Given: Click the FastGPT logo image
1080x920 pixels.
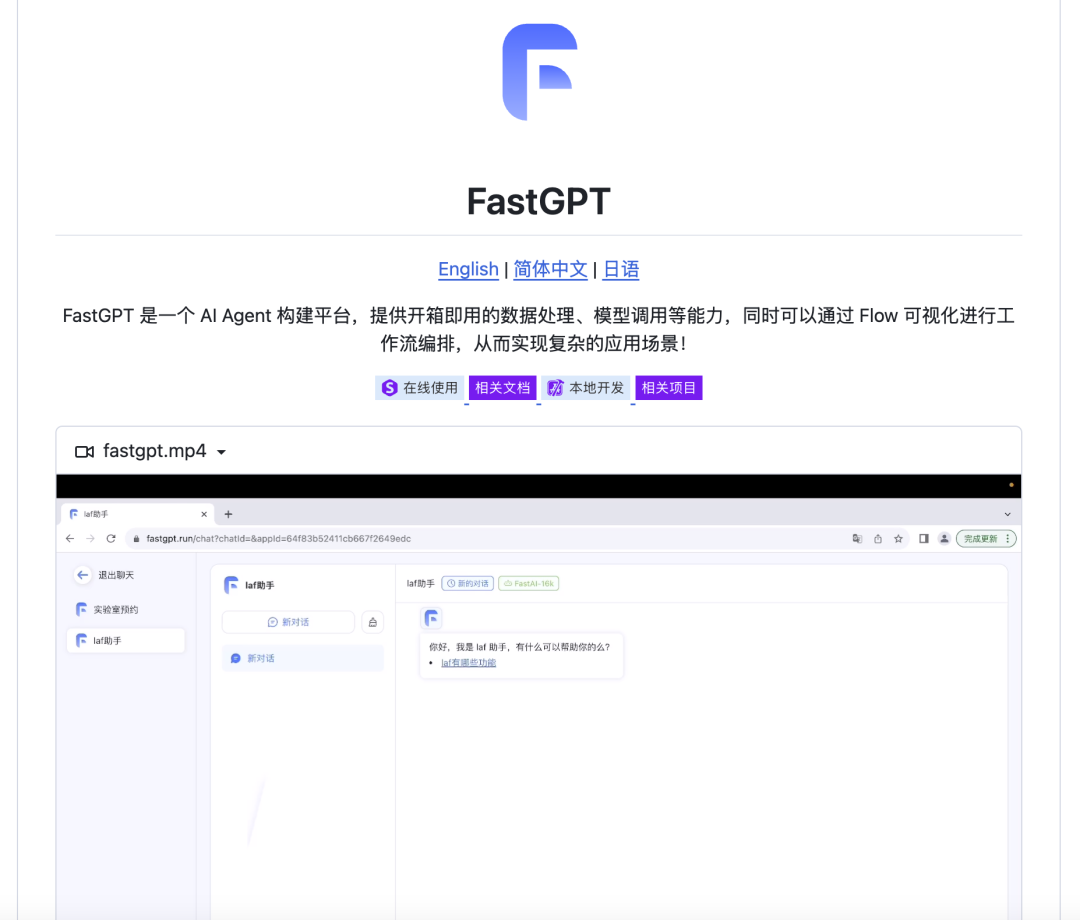Looking at the screenshot, I should (x=539, y=72).
